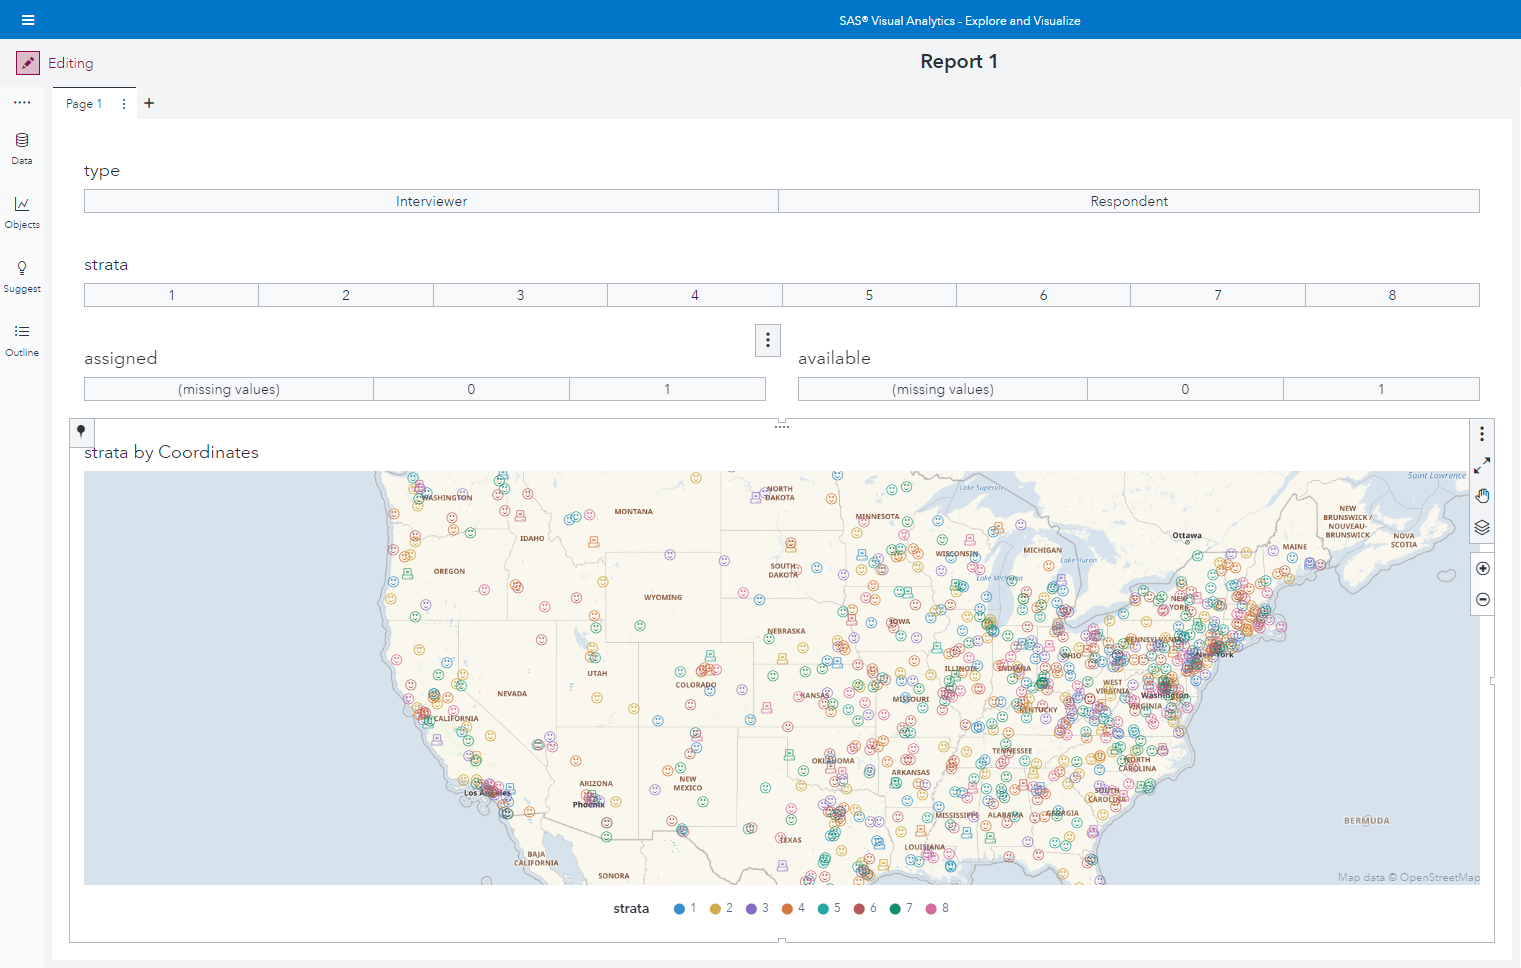The width and height of the screenshot is (1521, 968).
Task: Open the map object's overflow menu
Action: click(x=1482, y=434)
